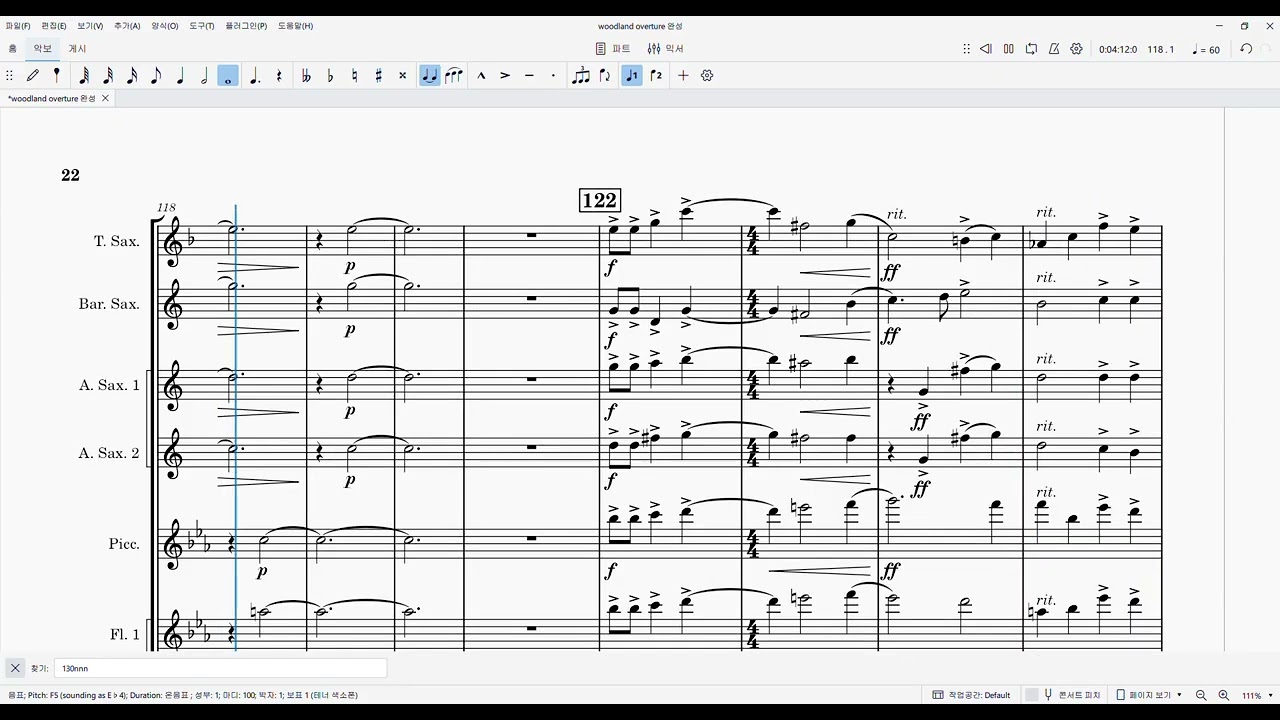Click the plus add-element toolbar button
1280x720 pixels.
tap(683, 75)
